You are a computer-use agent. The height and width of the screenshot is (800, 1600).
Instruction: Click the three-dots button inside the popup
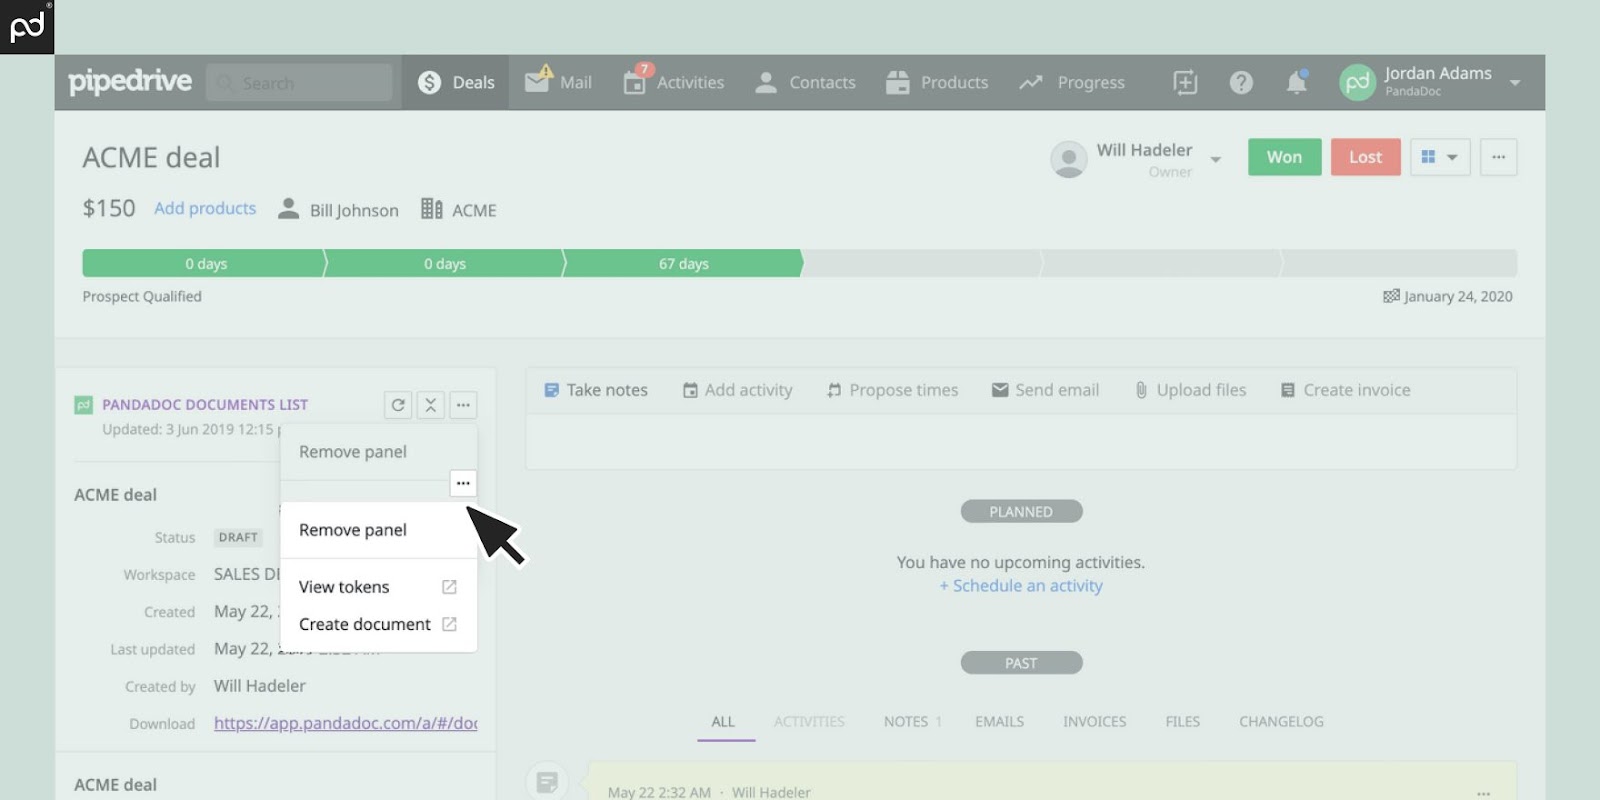click(463, 483)
